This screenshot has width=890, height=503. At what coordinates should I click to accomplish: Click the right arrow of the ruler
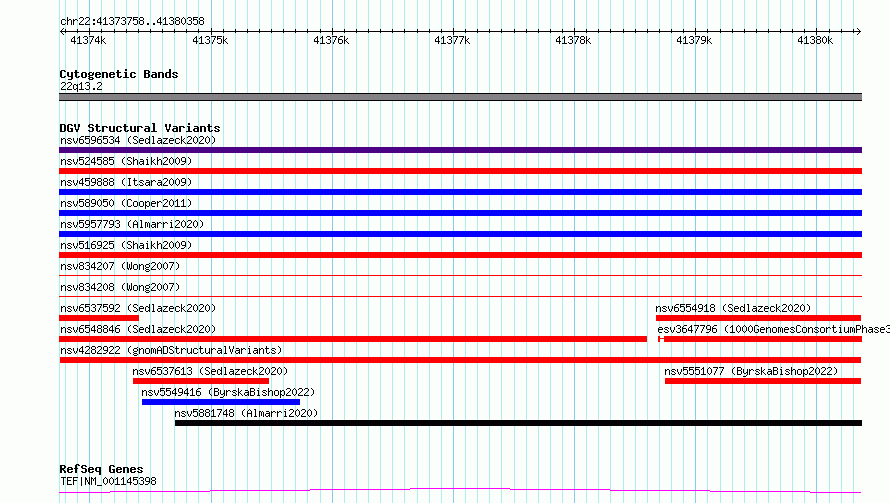[858, 31]
